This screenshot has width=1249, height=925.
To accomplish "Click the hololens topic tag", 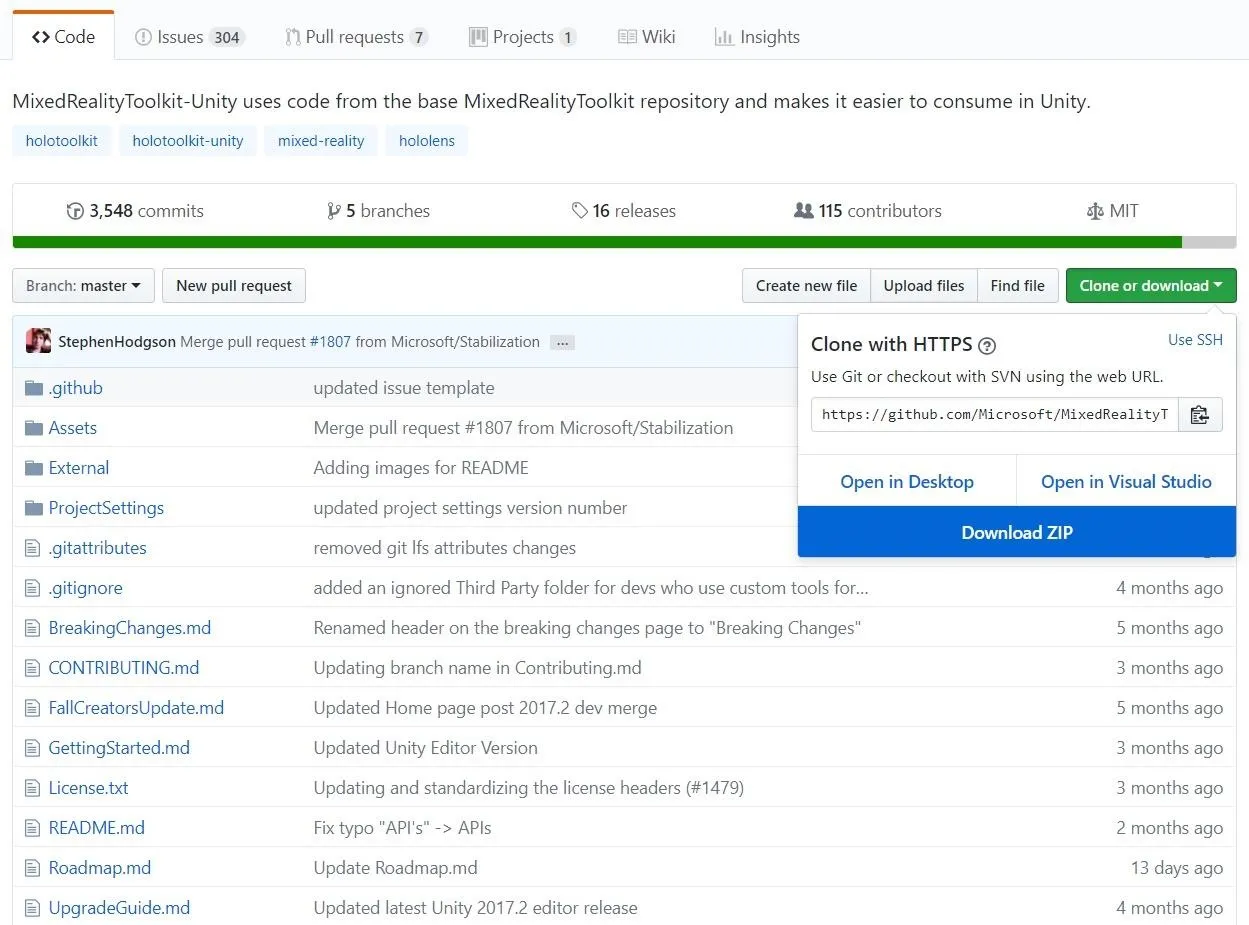I will [427, 141].
